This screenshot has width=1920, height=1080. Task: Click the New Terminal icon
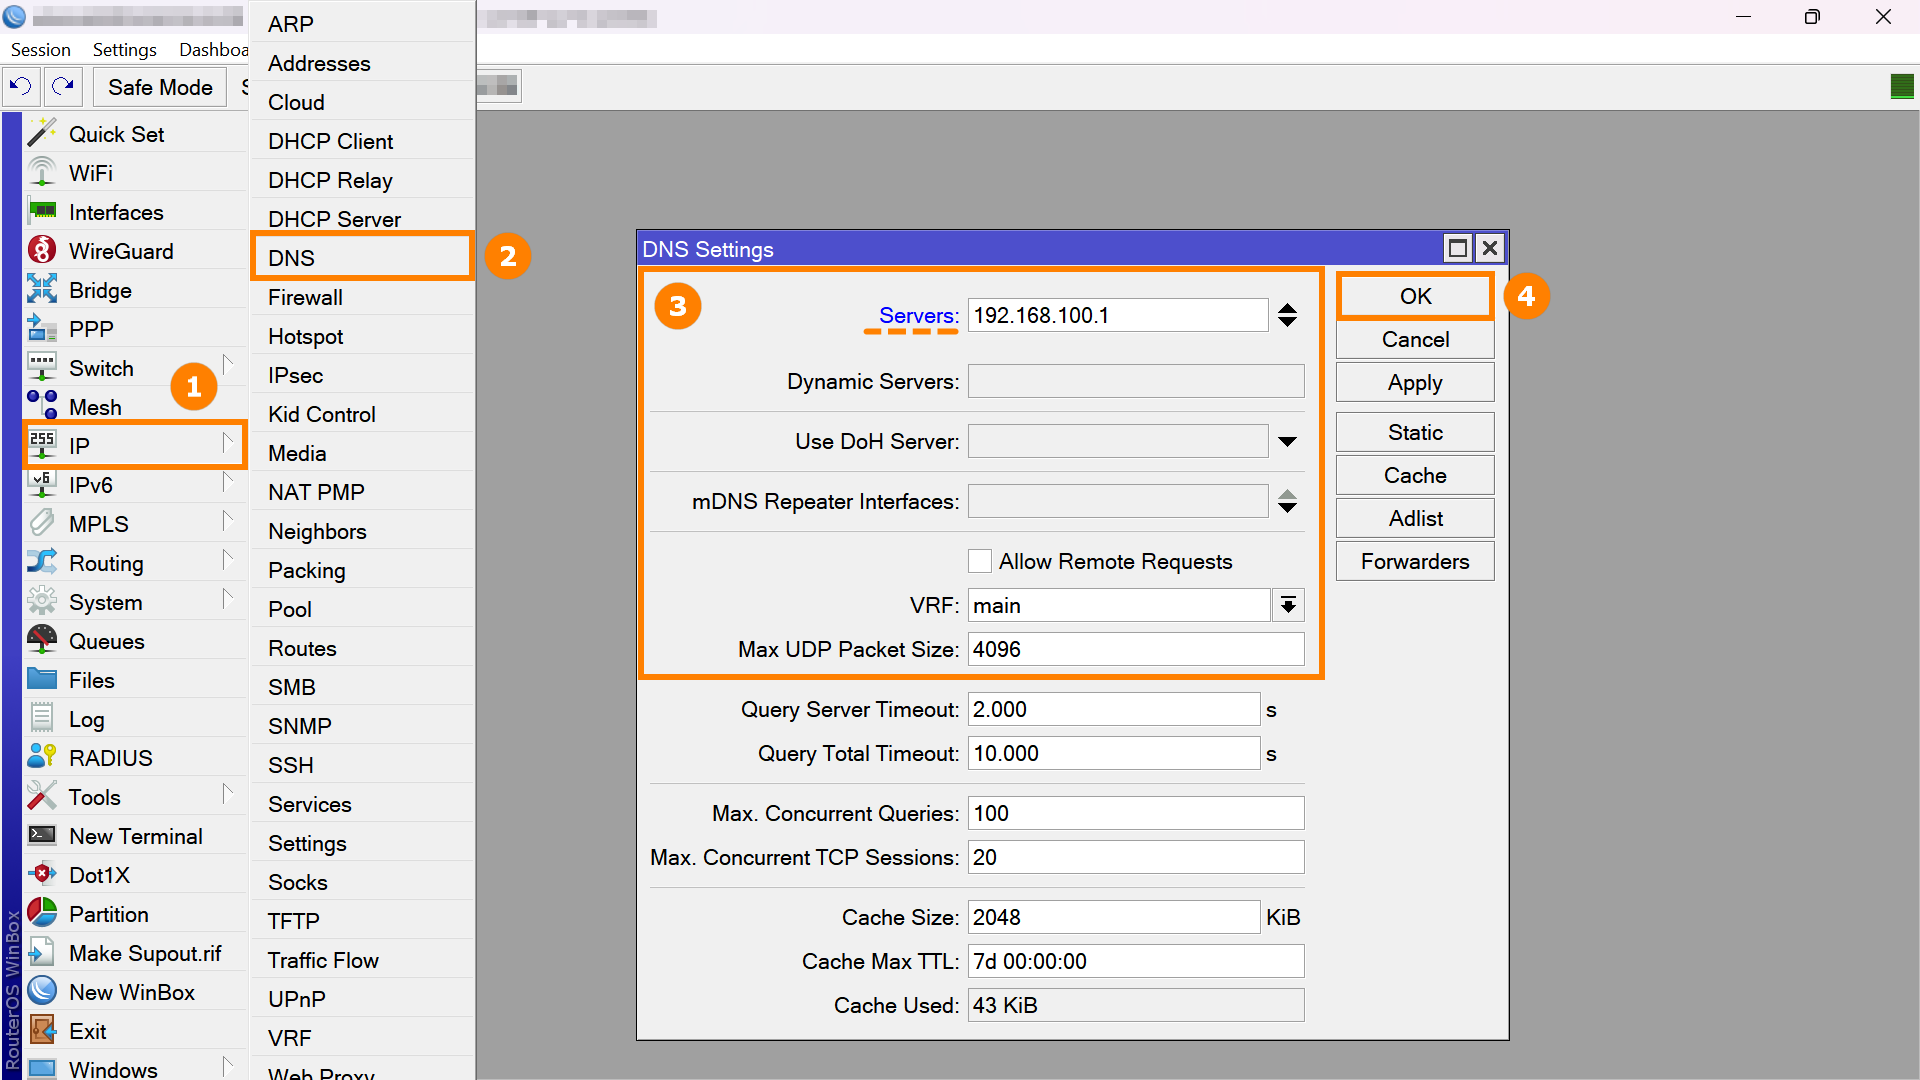[x=42, y=836]
